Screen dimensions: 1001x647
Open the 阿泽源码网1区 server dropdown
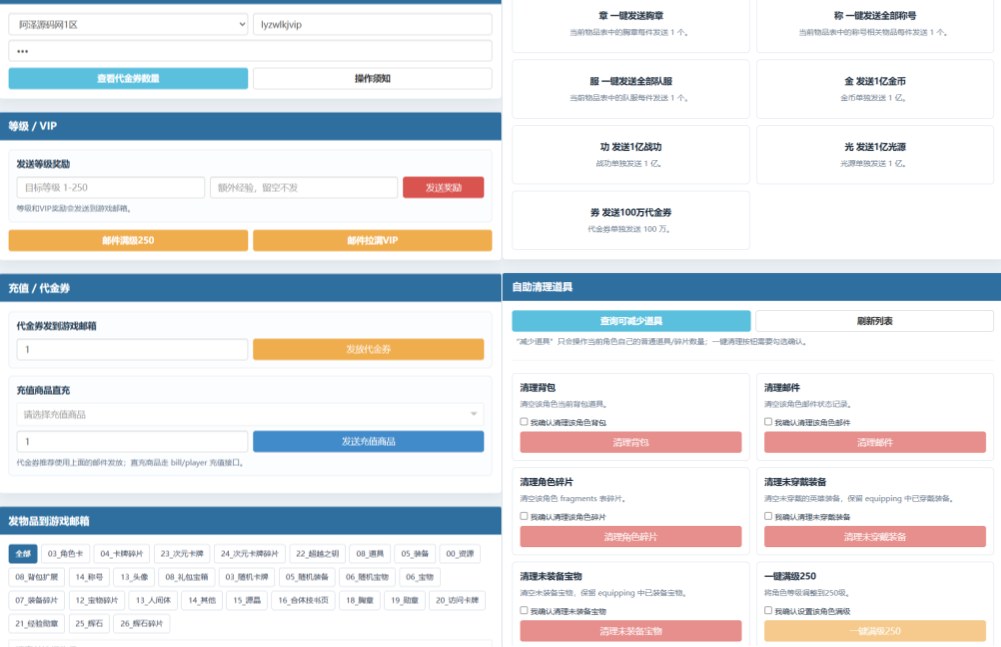tap(128, 24)
